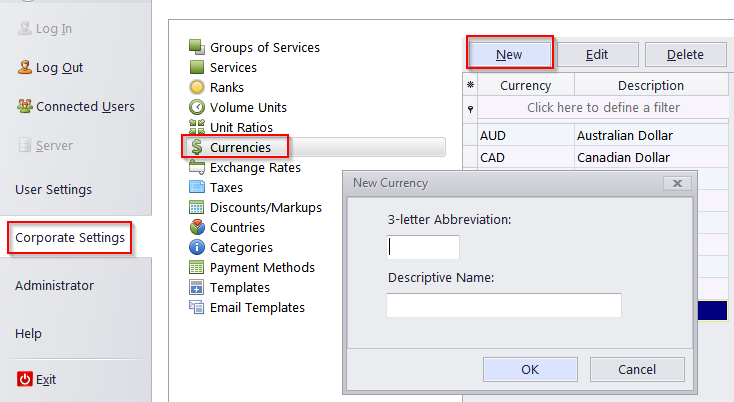Open Connected Users in sidebar
734x402 pixels.
point(76,107)
